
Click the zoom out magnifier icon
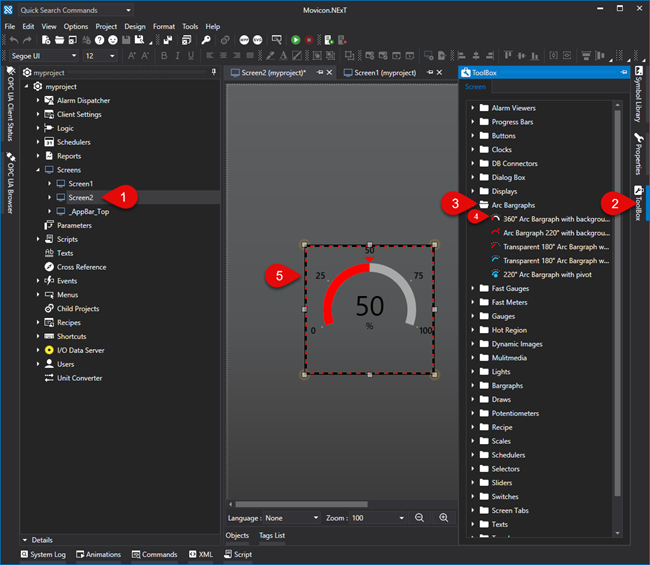tap(420, 518)
